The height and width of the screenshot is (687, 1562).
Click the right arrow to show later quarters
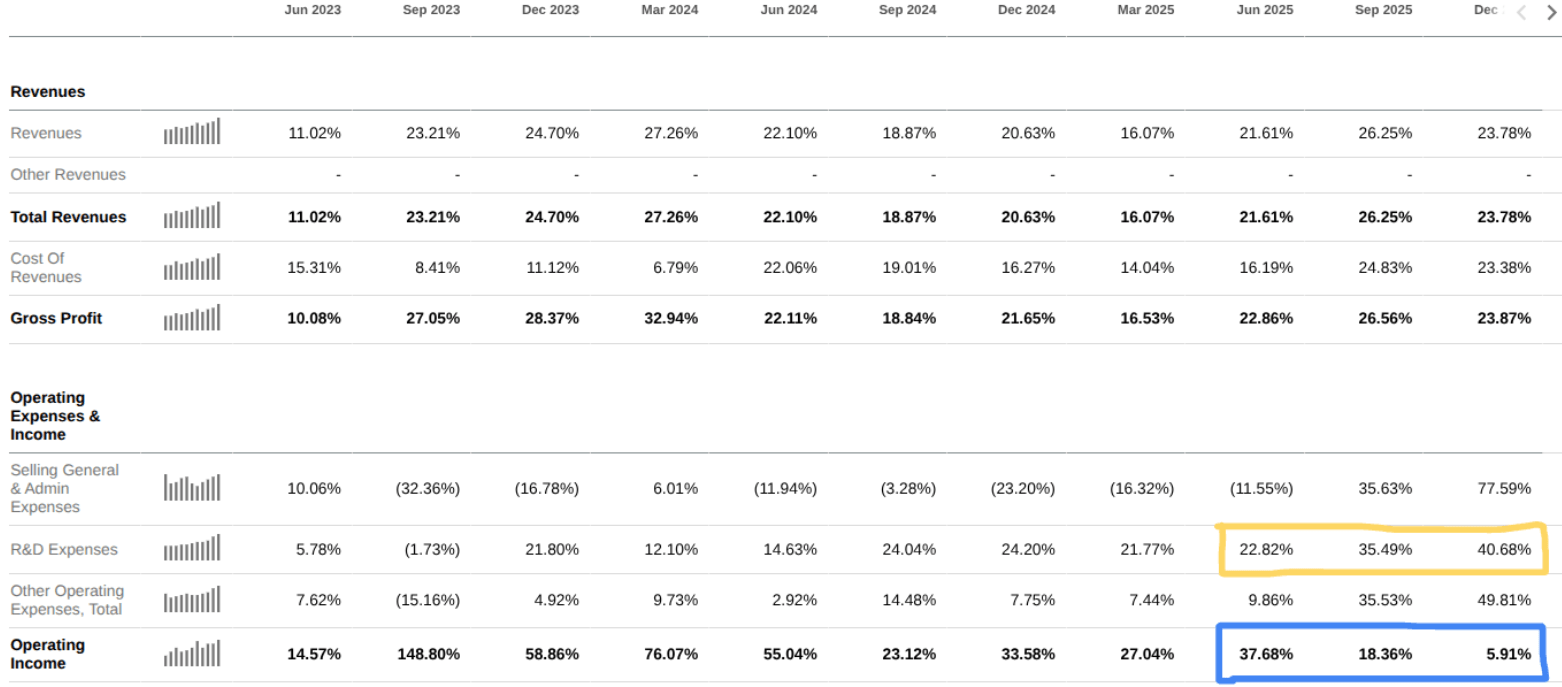coord(1552,12)
